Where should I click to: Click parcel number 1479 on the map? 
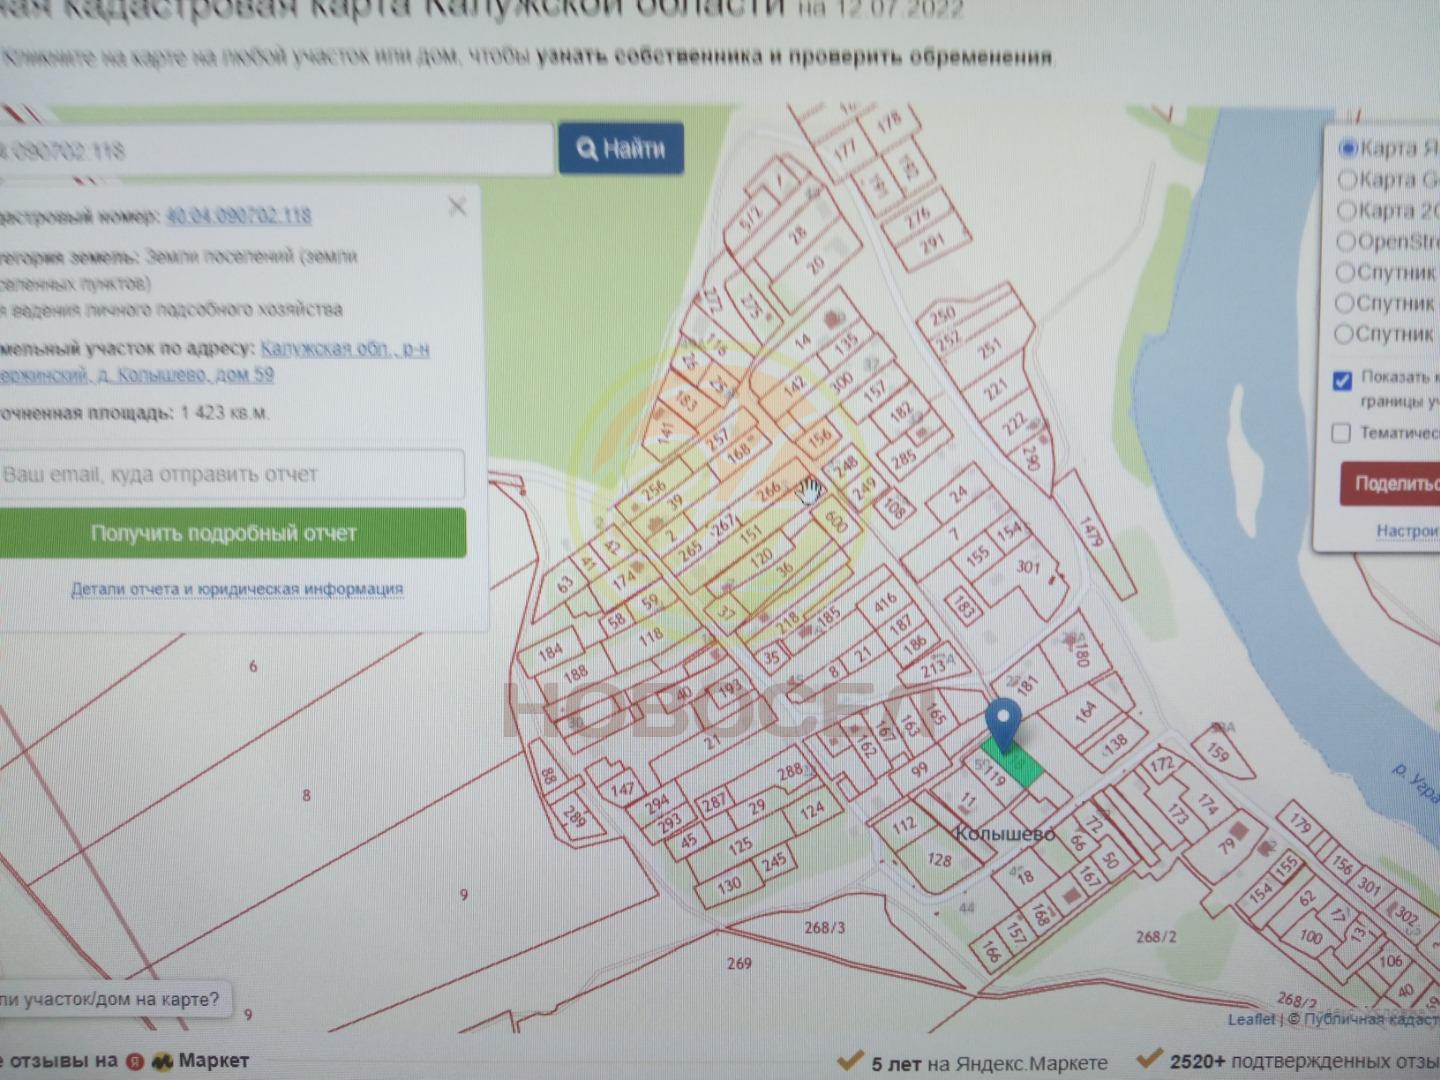tap(1090, 532)
